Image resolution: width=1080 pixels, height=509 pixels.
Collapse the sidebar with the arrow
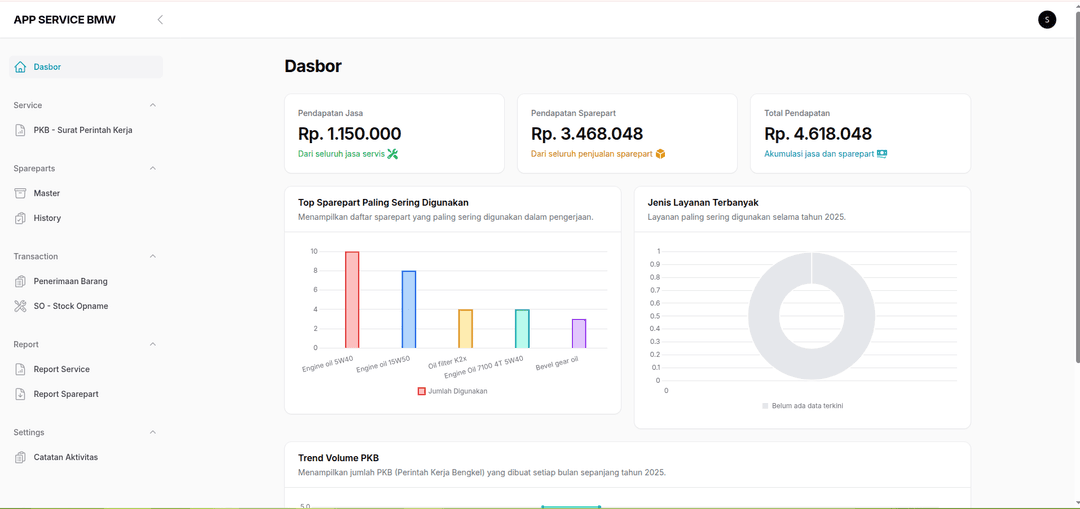point(160,19)
